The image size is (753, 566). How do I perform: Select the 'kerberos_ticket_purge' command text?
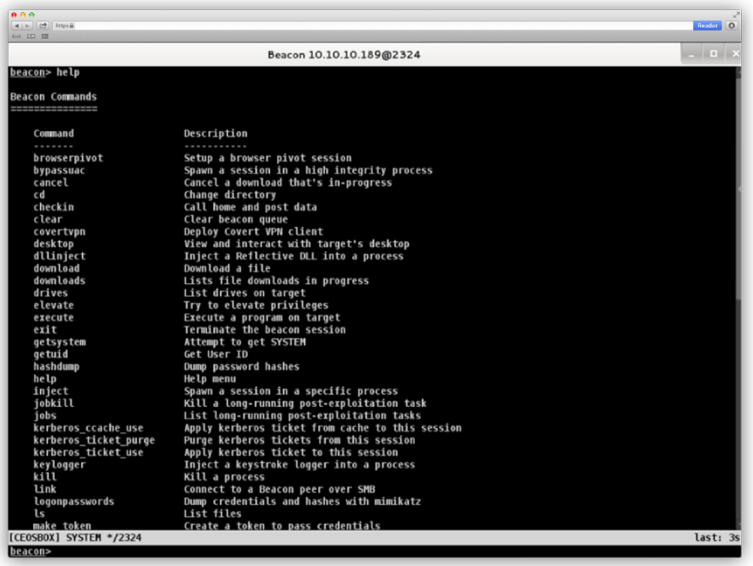click(94, 440)
